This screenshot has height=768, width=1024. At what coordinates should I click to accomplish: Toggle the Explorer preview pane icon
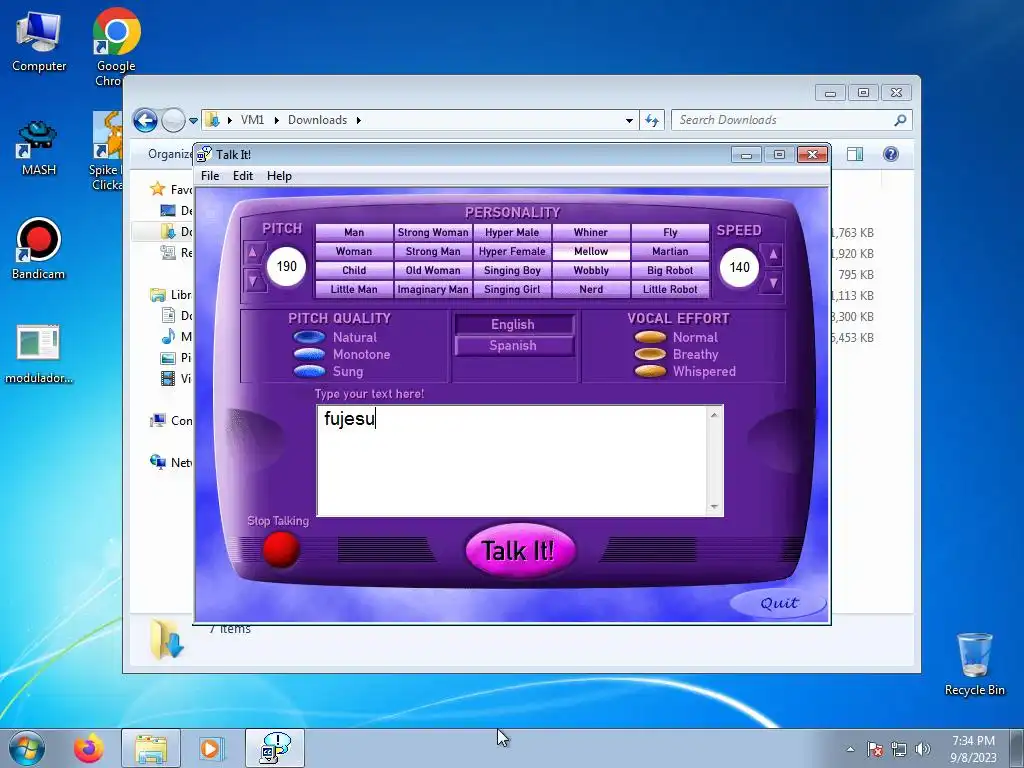point(855,154)
